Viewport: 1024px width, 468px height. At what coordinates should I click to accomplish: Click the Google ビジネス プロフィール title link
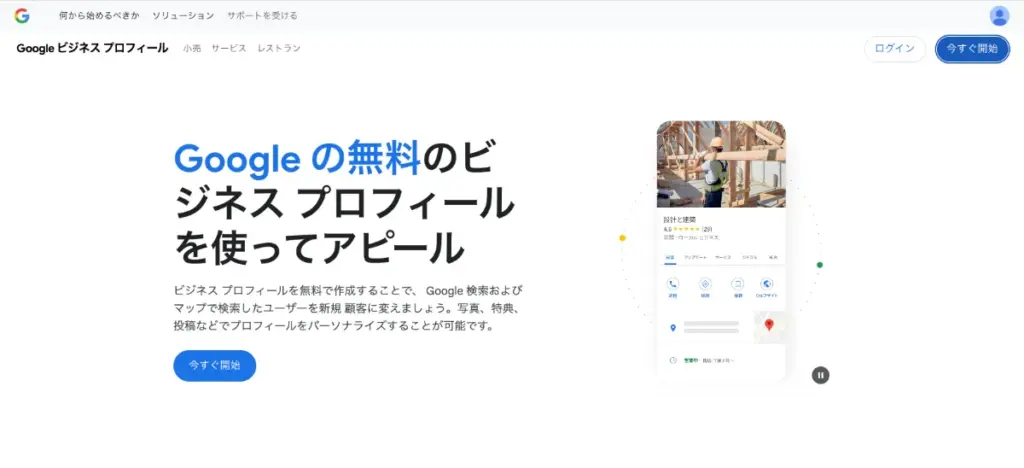click(x=92, y=48)
